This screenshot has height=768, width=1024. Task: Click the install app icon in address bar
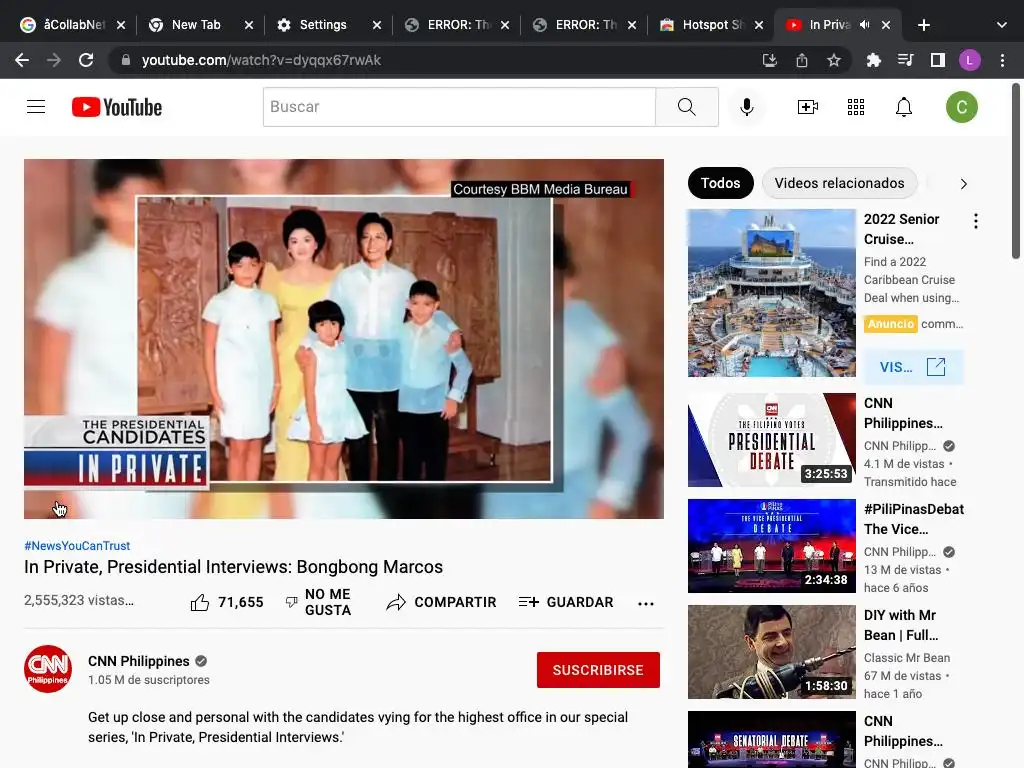tap(770, 60)
